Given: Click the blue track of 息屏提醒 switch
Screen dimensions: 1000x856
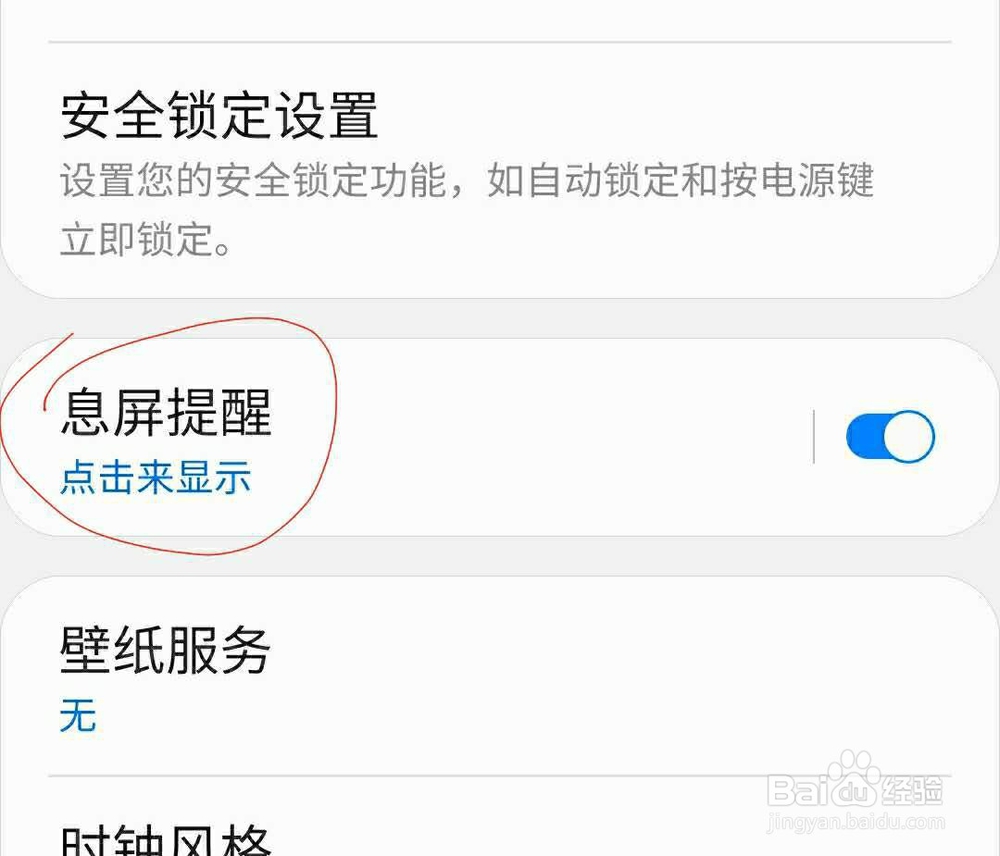Looking at the screenshot, I should [864, 436].
